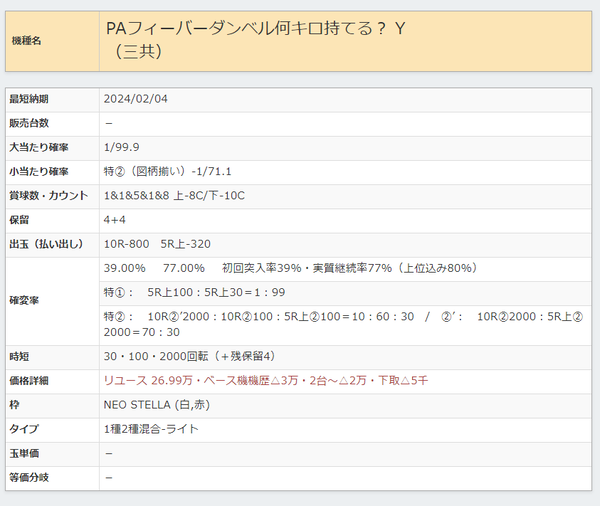Click the 販売台数 label
This screenshot has width=600, height=506.
coord(29,123)
